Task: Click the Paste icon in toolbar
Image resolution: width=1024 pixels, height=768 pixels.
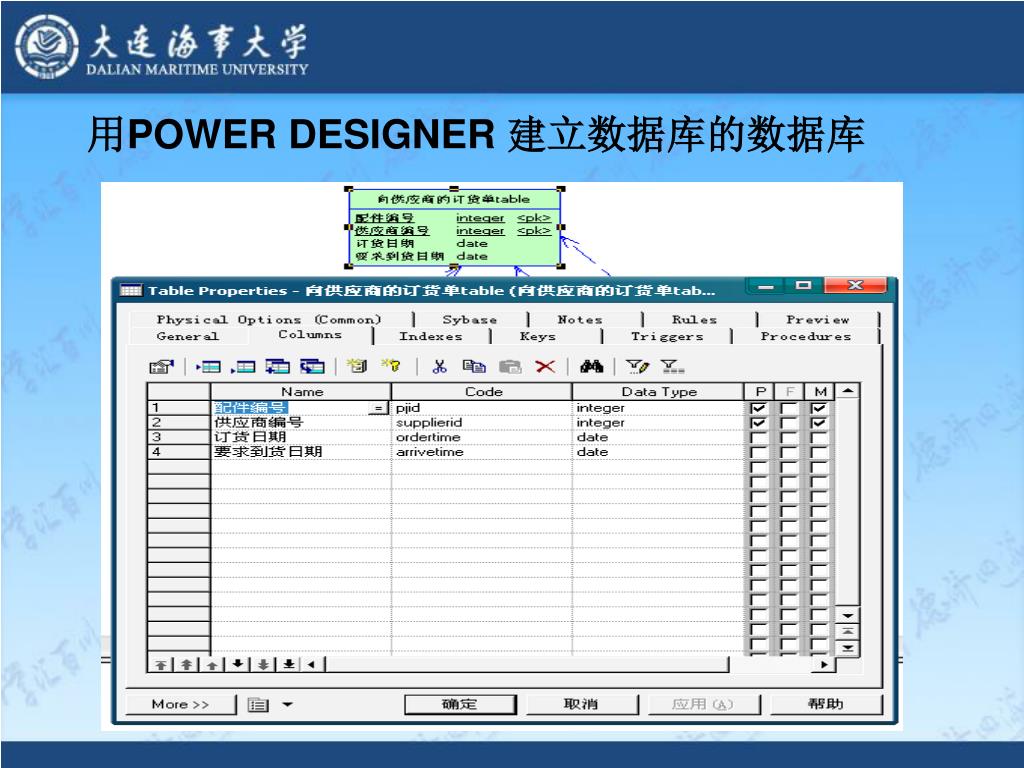Action: (510, 367)
